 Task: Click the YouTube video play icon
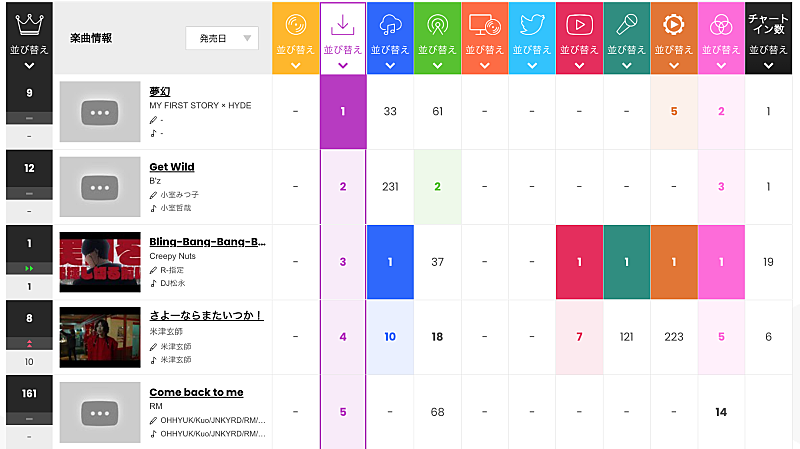[x=579, y=24]
